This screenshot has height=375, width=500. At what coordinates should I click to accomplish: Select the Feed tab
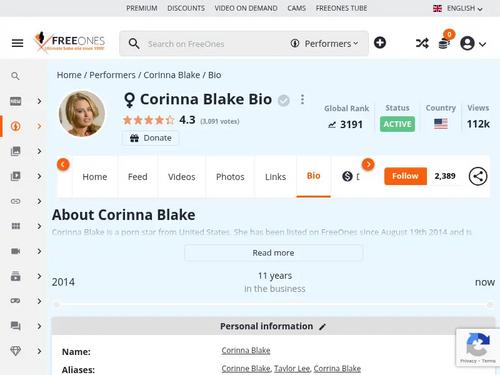point(138,177)
